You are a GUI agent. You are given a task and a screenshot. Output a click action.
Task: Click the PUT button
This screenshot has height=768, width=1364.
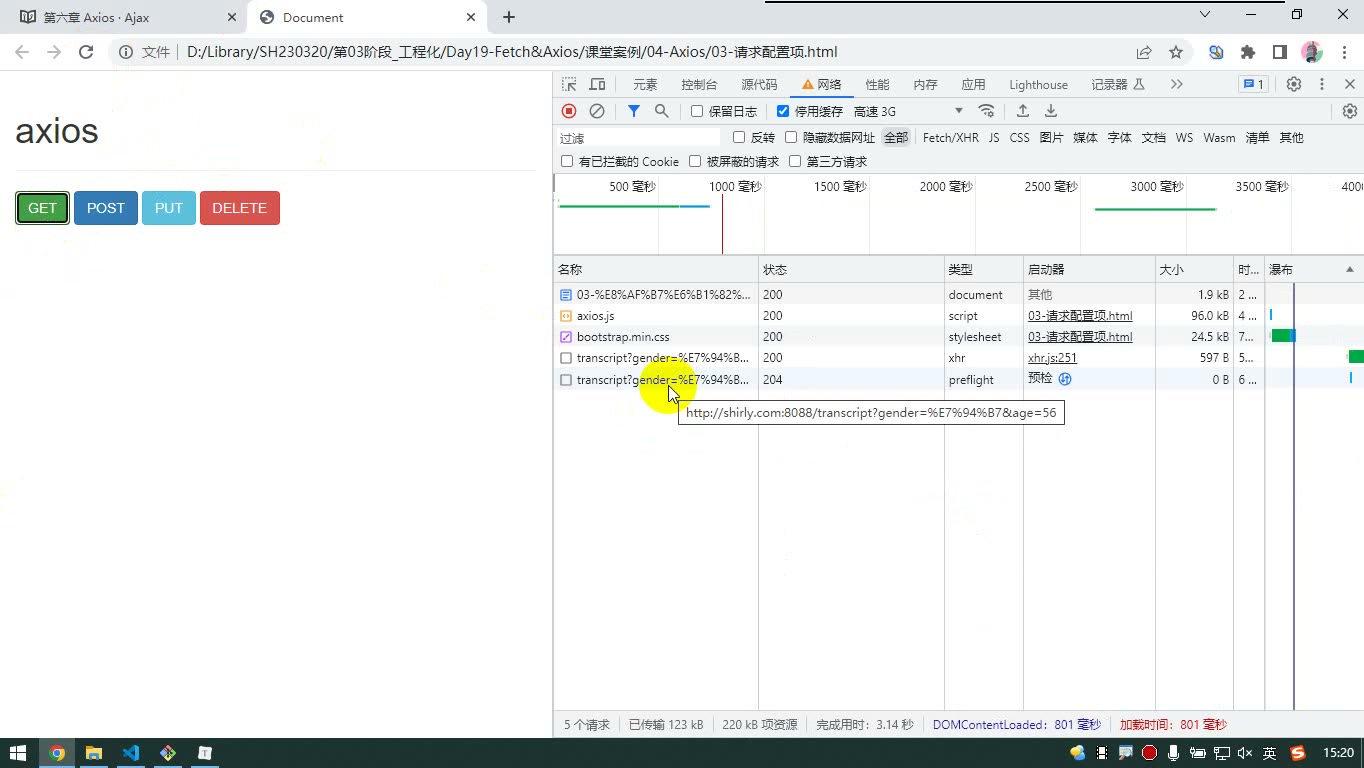[x=169, y=208]
